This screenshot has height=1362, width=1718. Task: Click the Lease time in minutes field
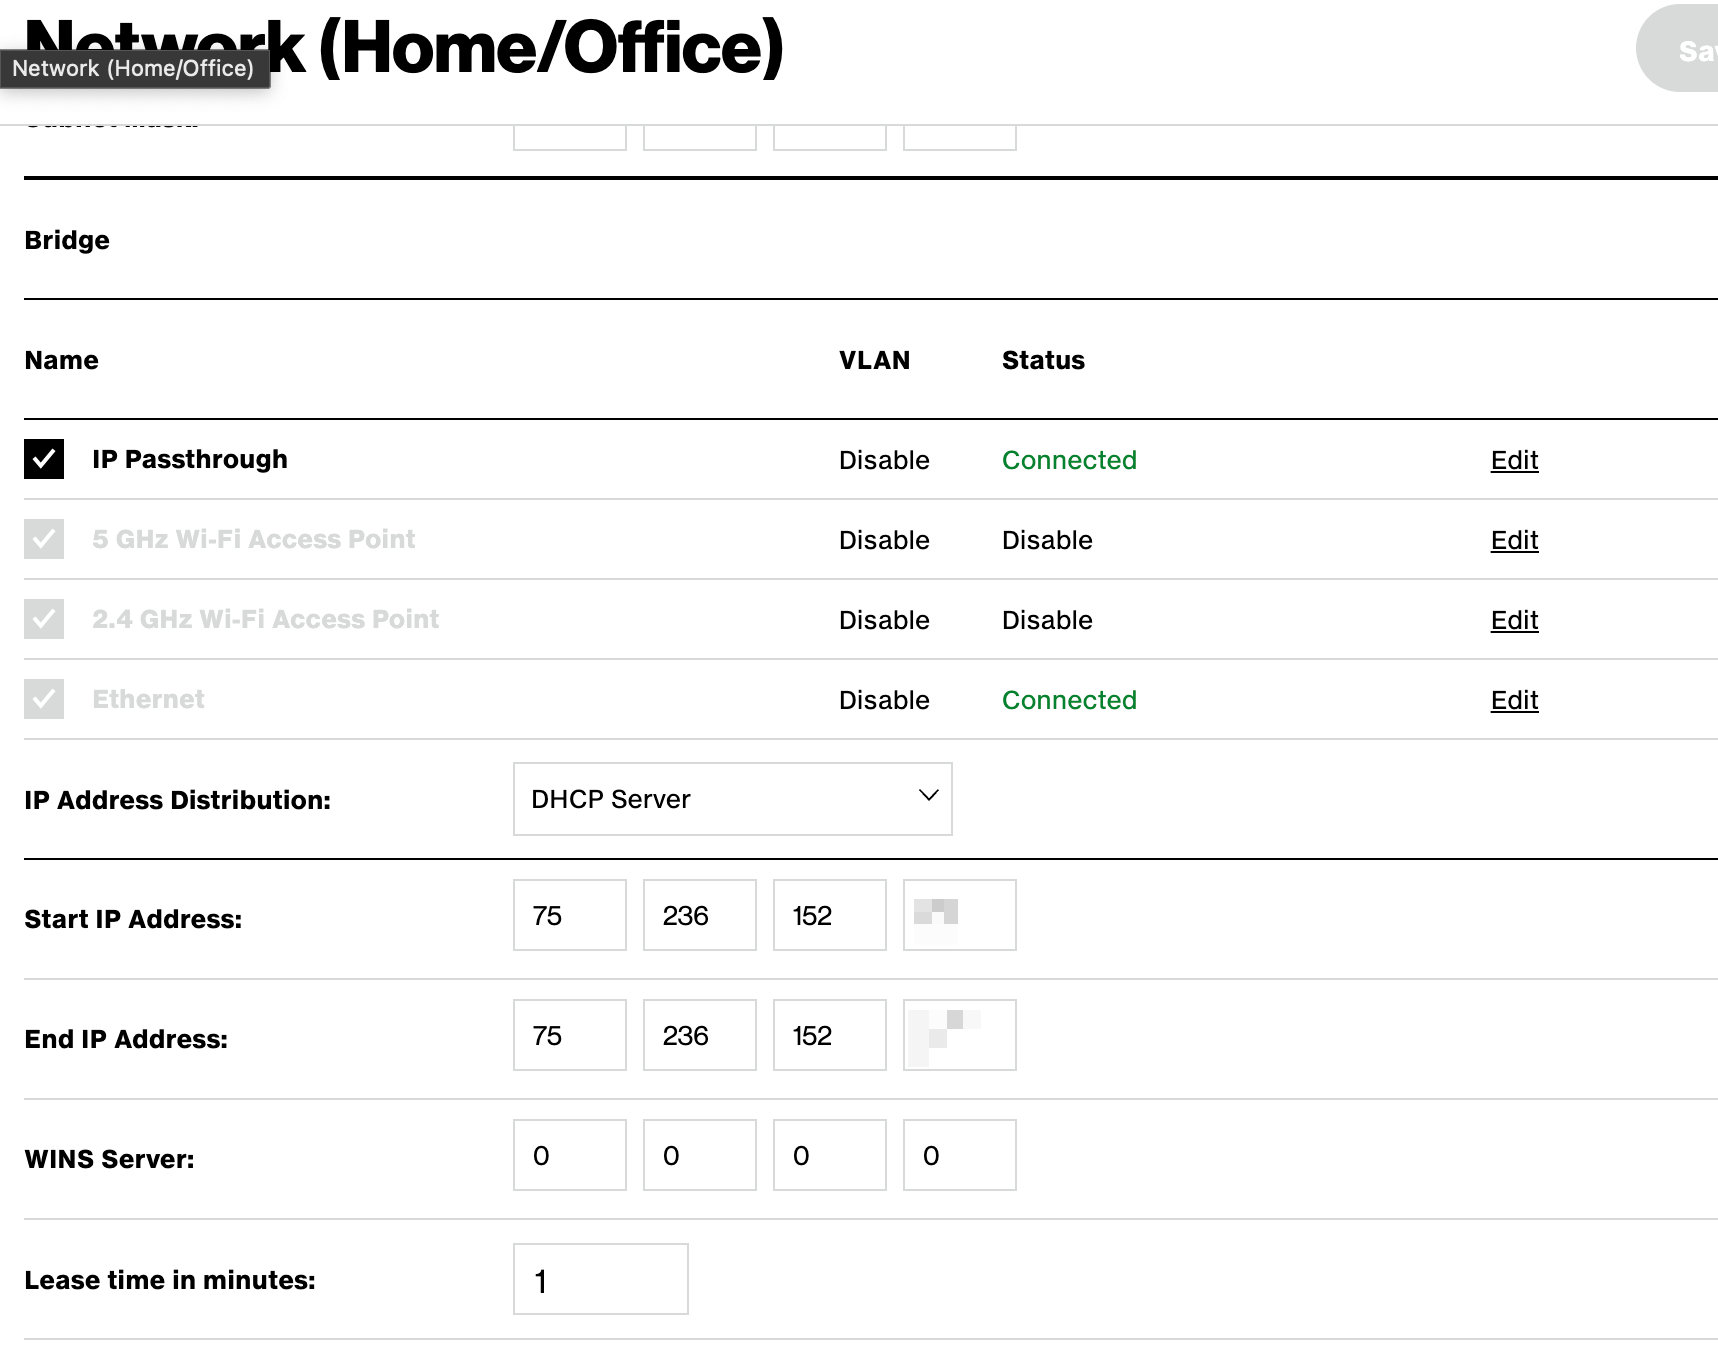[600, 1279]
